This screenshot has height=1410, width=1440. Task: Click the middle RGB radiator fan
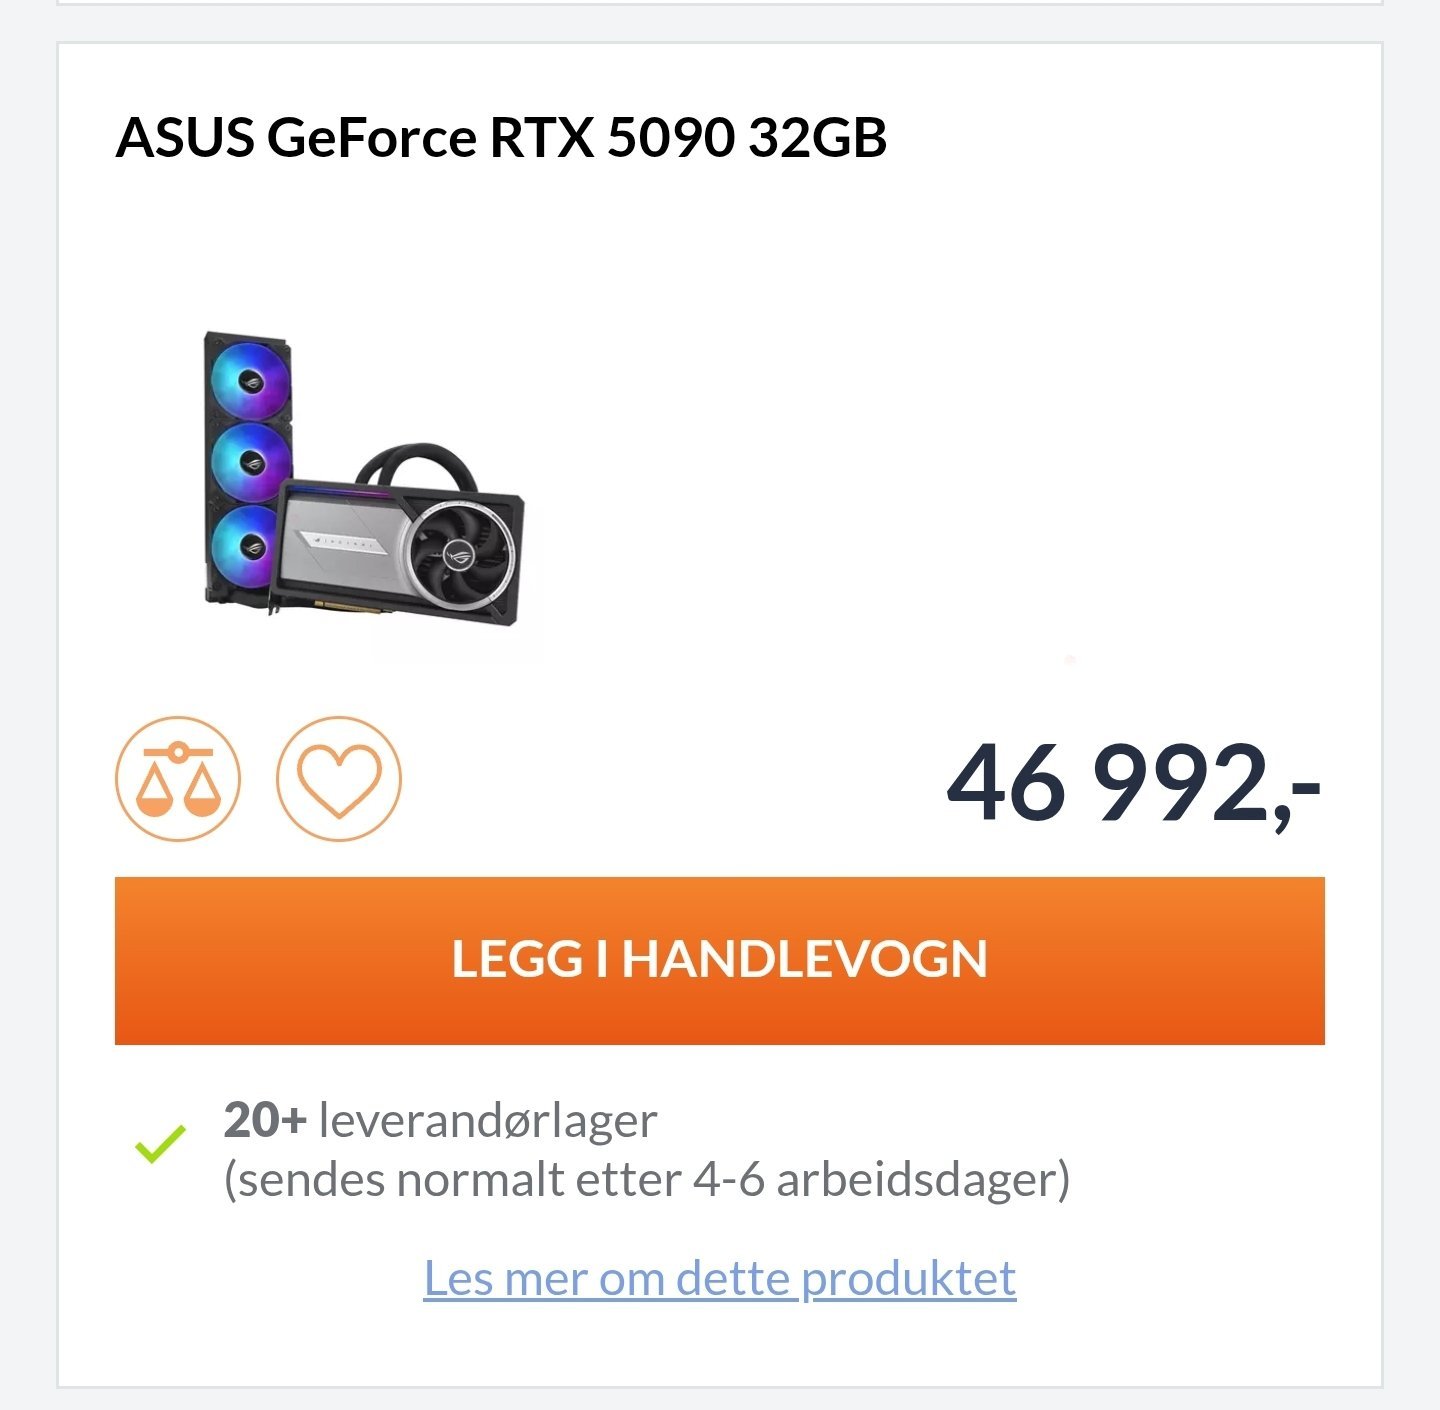(x=250, y=462)
